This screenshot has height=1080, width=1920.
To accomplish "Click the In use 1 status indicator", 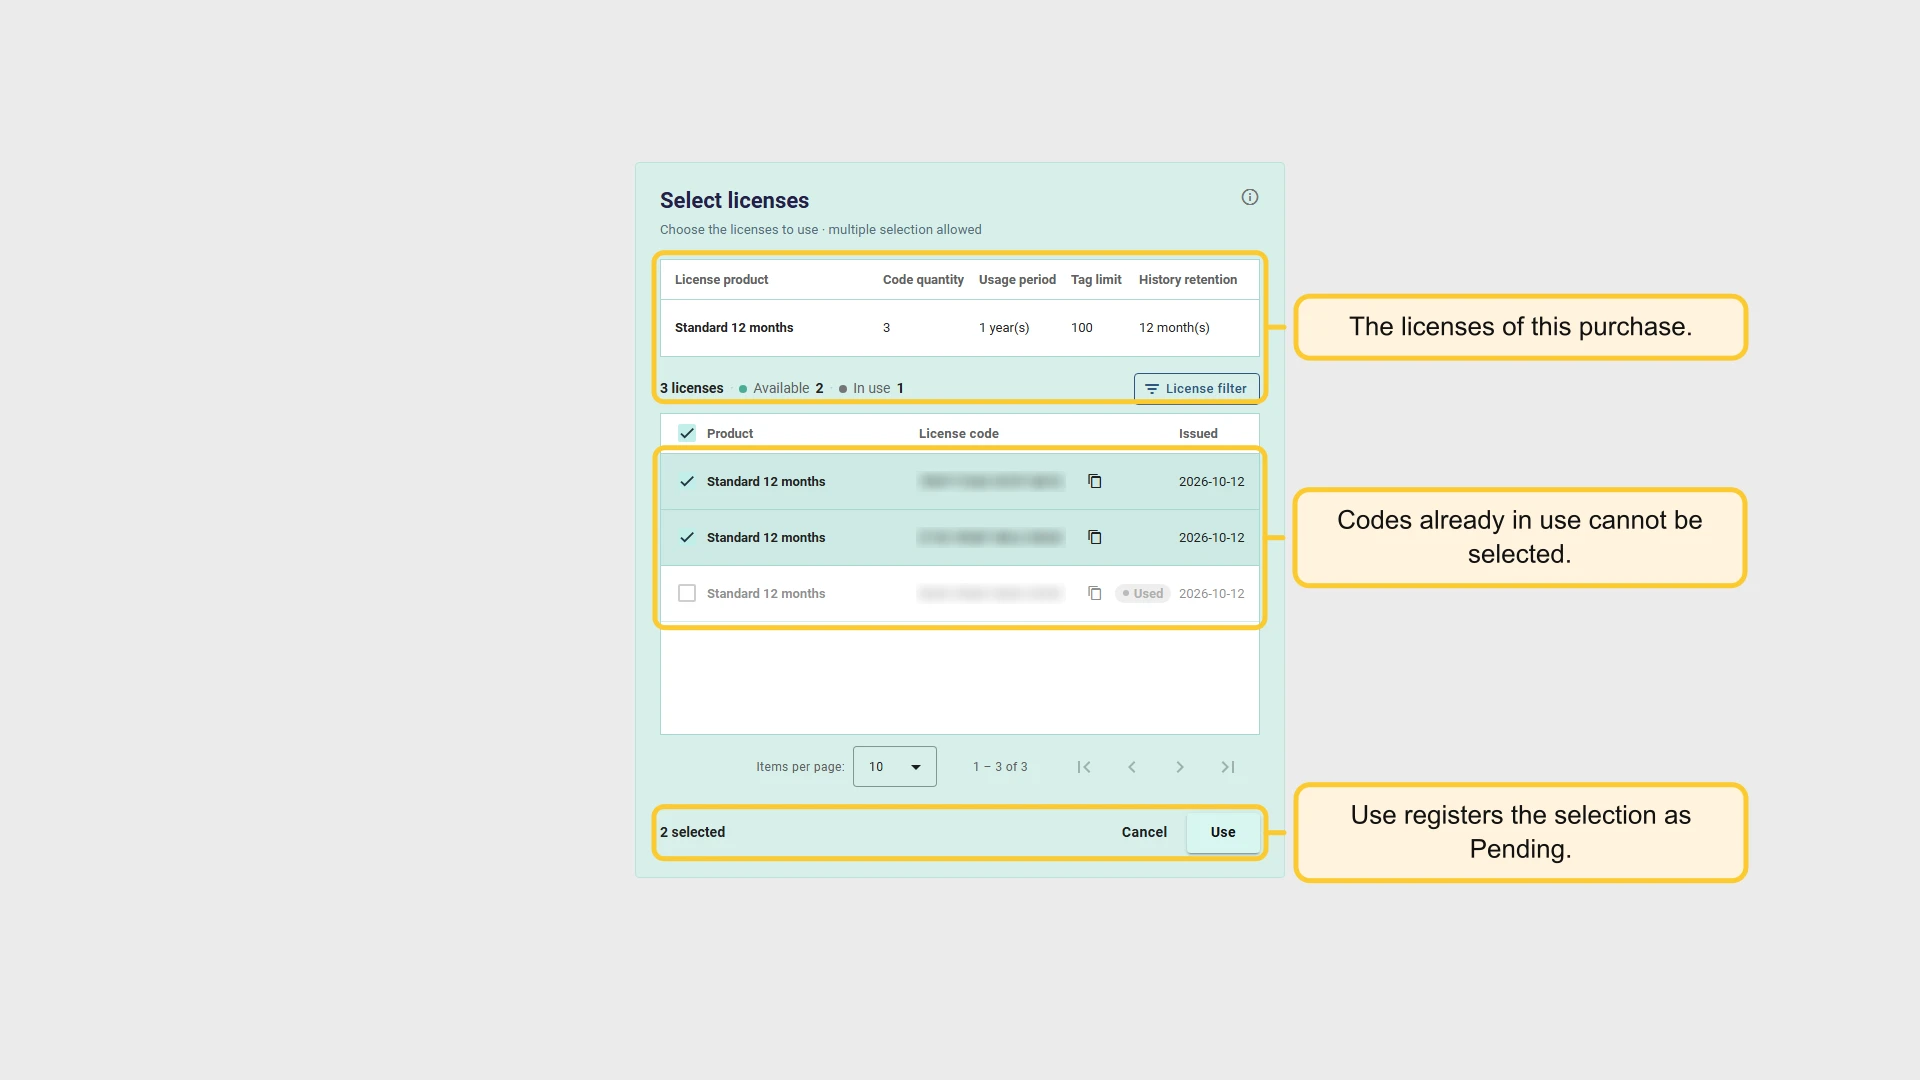I will click(x=871, y=388).
